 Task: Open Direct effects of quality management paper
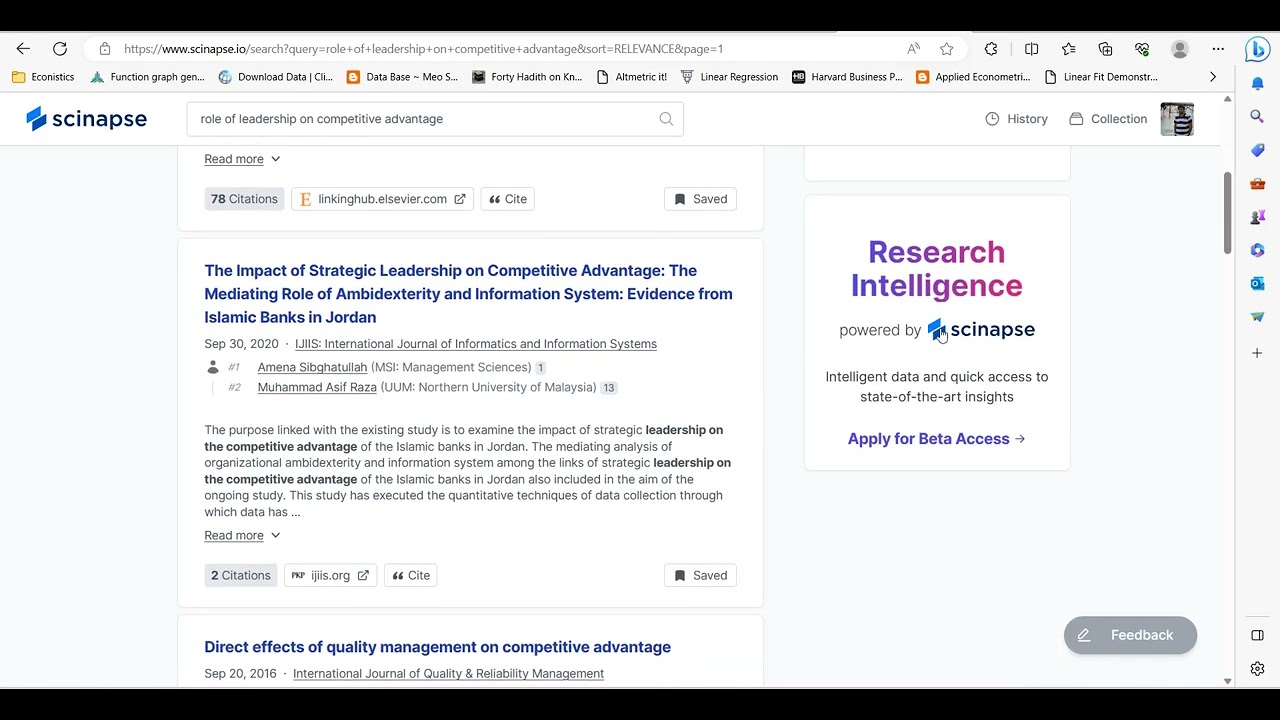pos(437,647)
